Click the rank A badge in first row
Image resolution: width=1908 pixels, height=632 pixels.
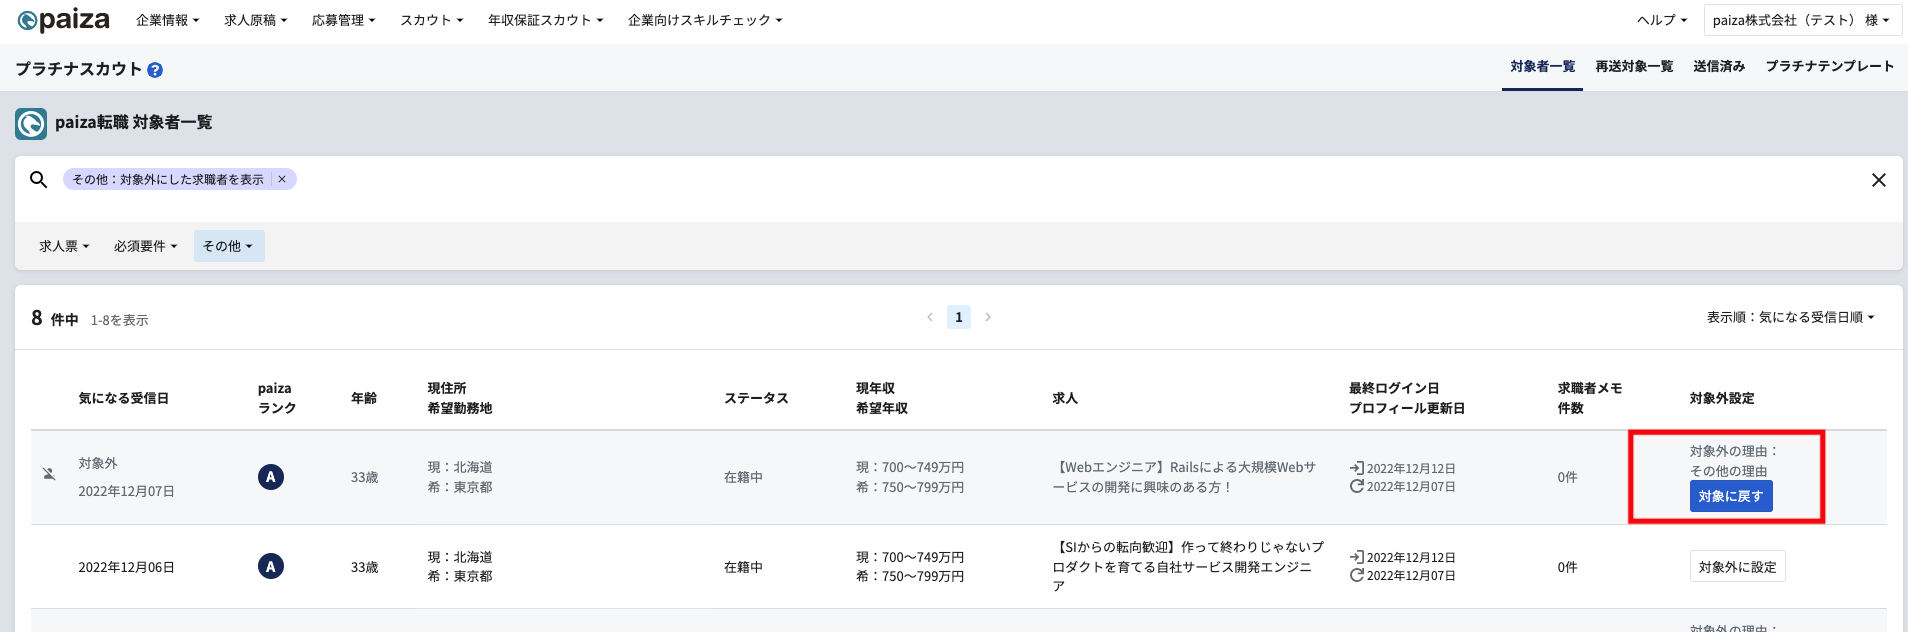point(270,477)
